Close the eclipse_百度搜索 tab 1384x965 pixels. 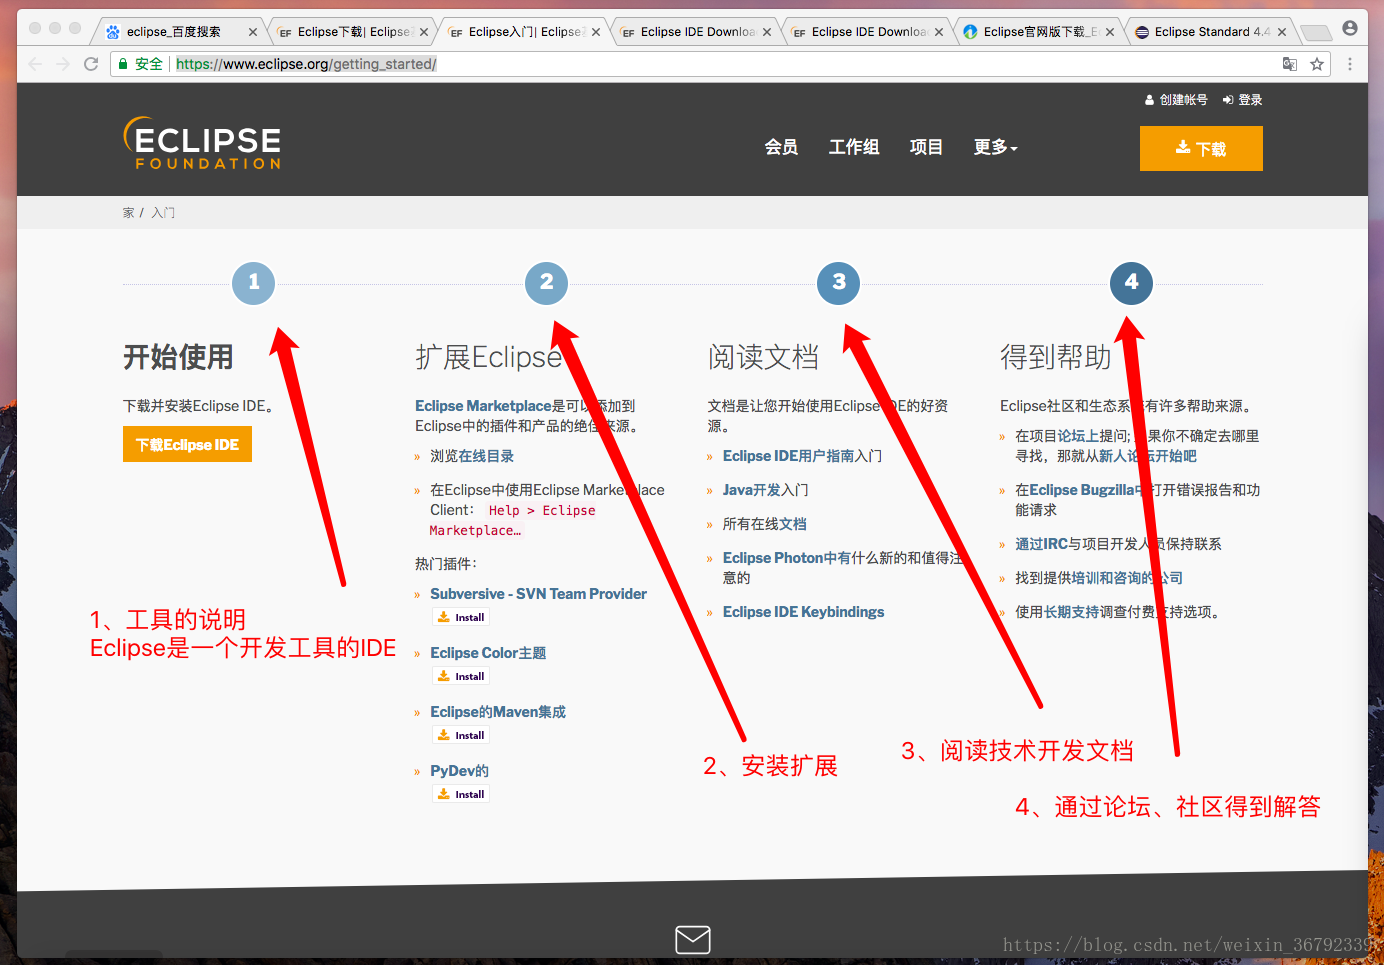tap(253, 32)
